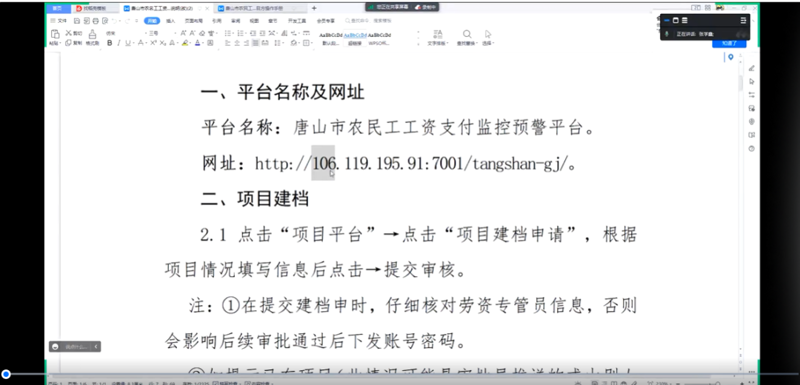Click the video progress bar handle
Image resolution: width=800 pixels, height=385 pixels.
(6, 374)
